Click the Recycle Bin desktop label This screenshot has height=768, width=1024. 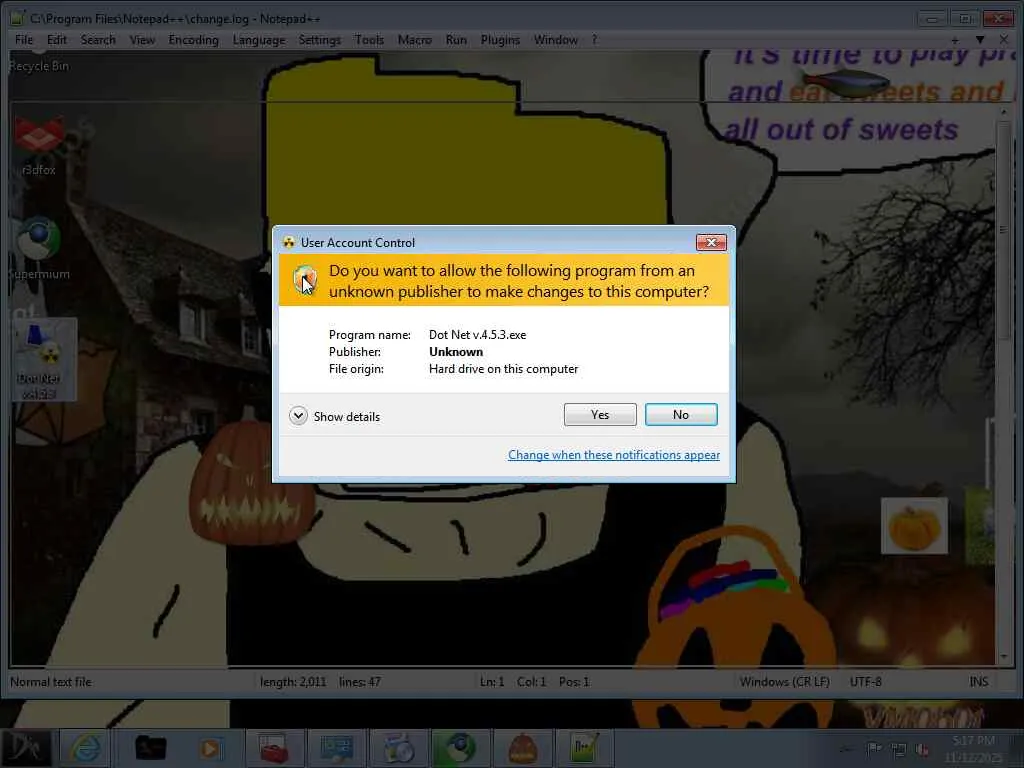pyautogui.click(x=39, y=66)
